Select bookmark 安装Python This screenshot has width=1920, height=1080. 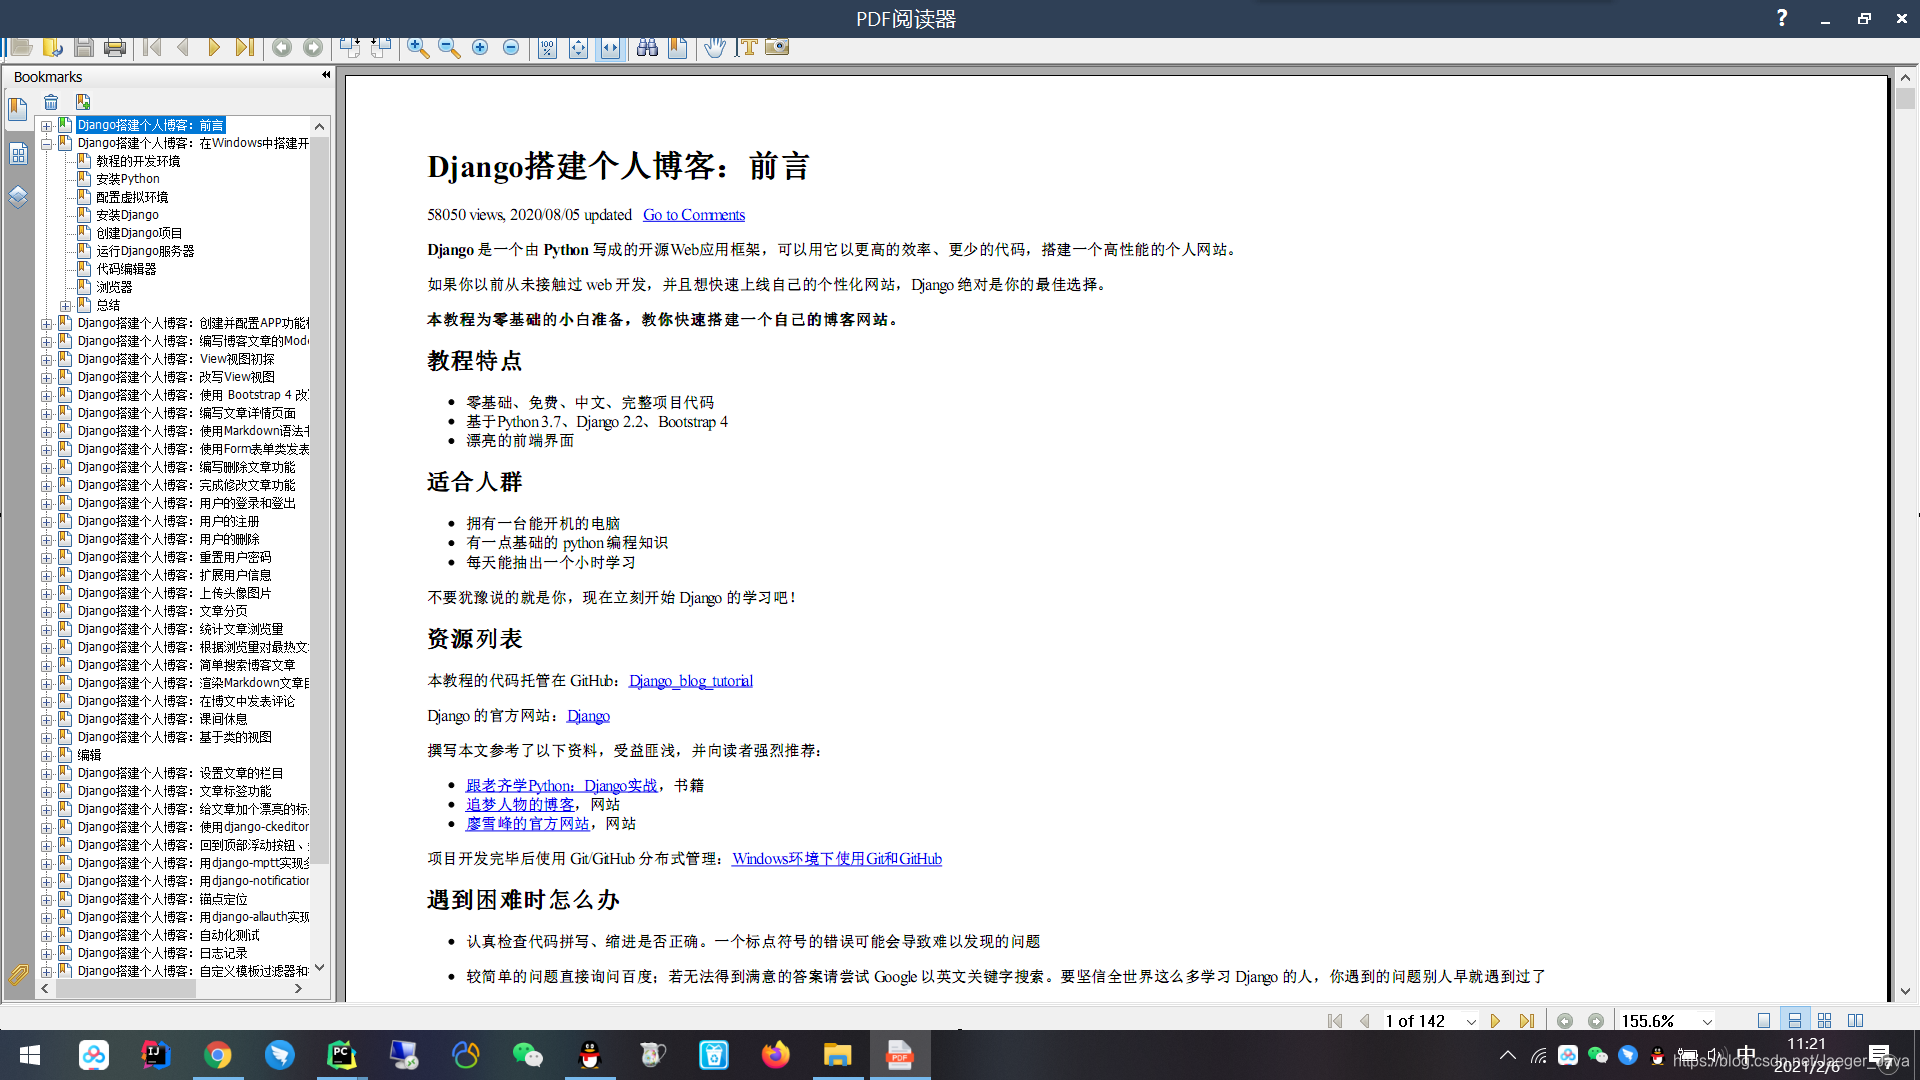(127, 179)
